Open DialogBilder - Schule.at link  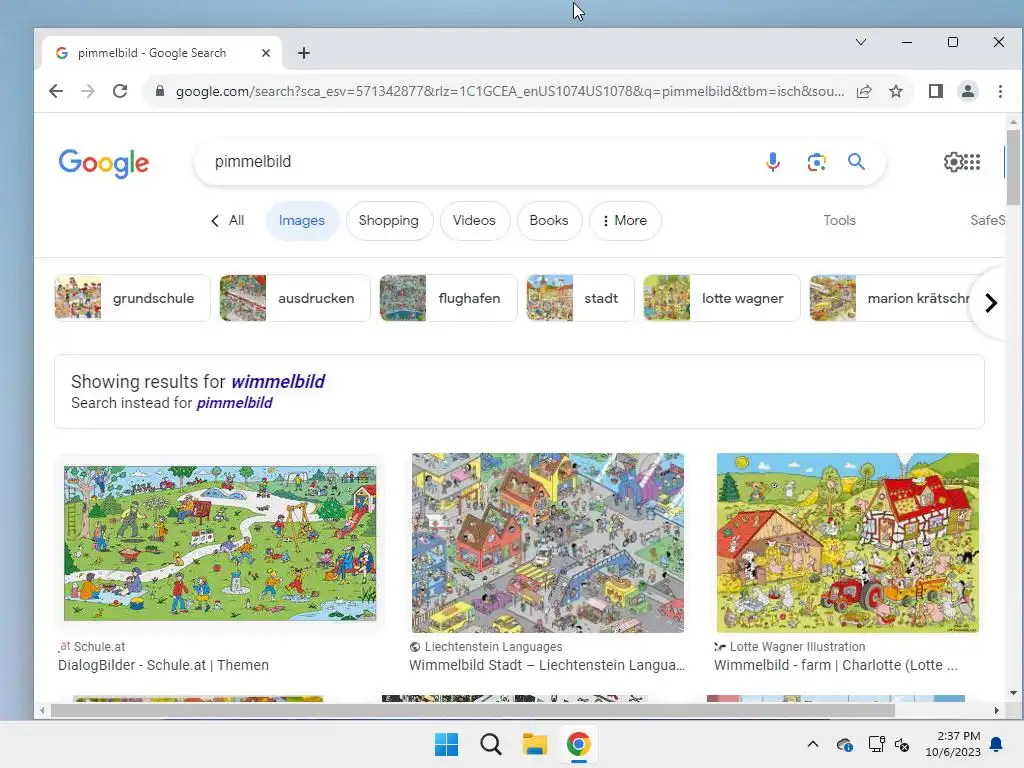tap(163, 665)
